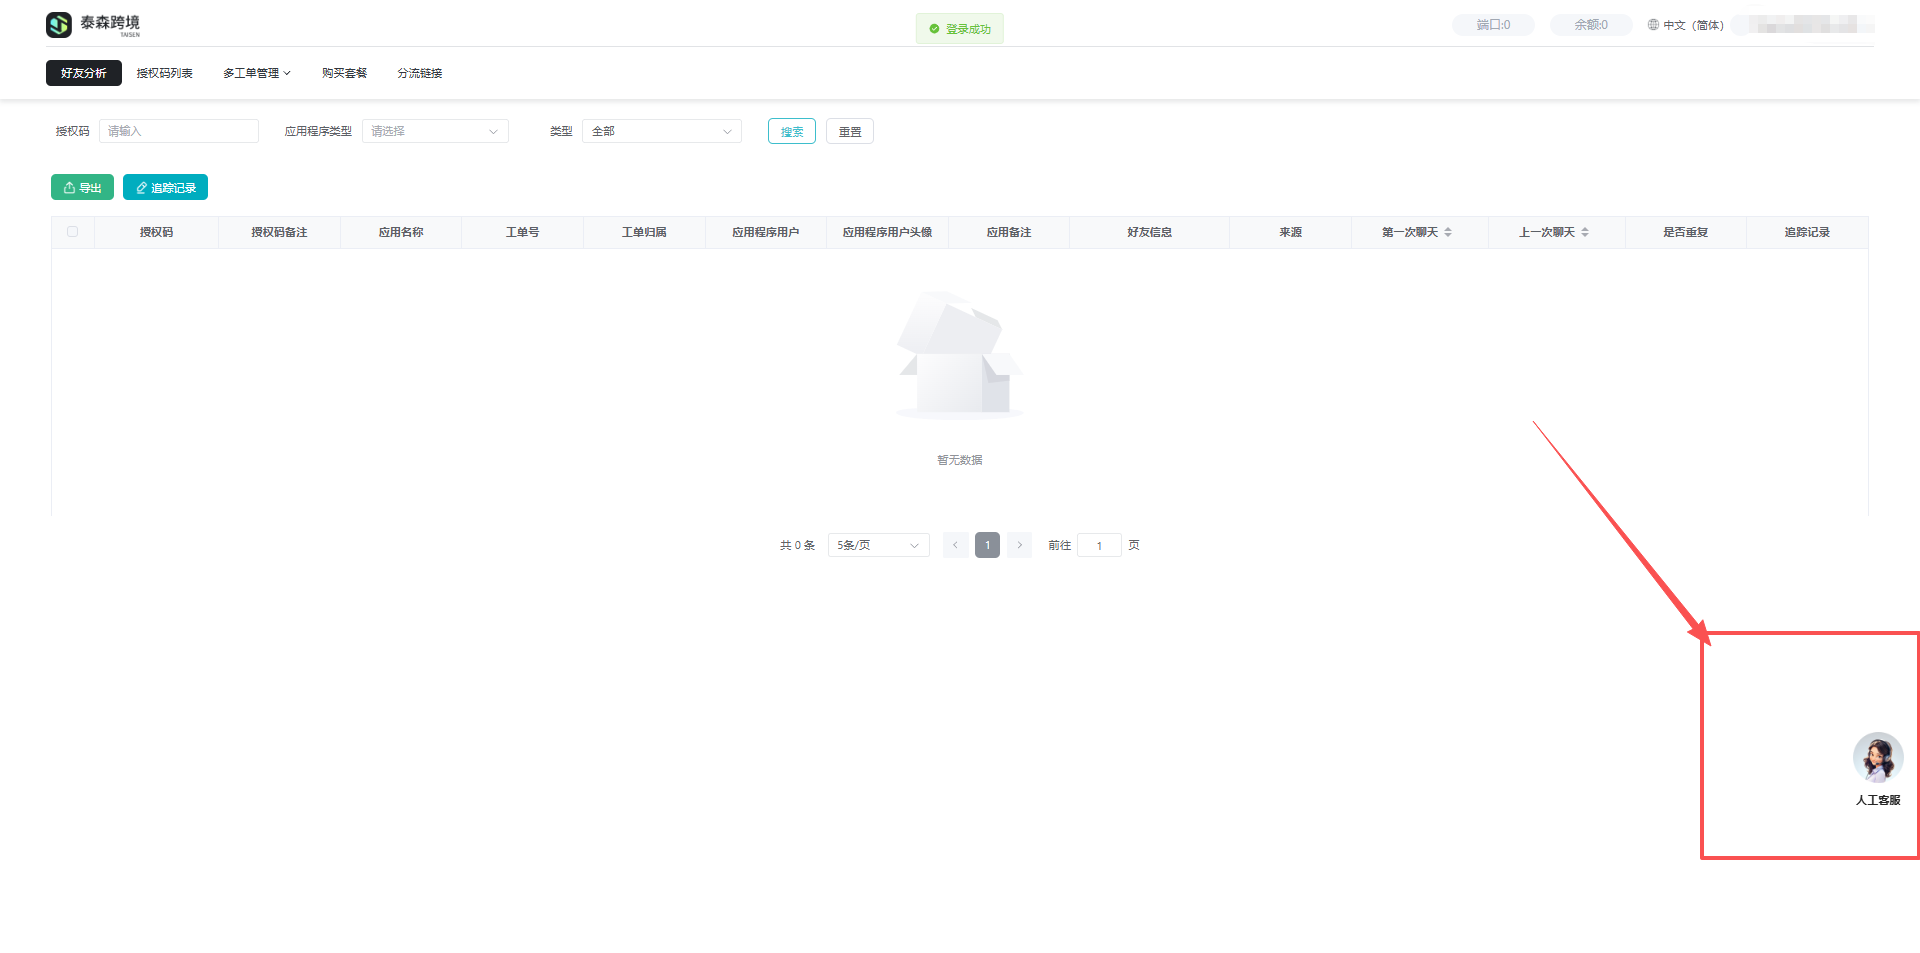Go to the next page arrow
1920x953 pixels.
tap(1019, 545)
